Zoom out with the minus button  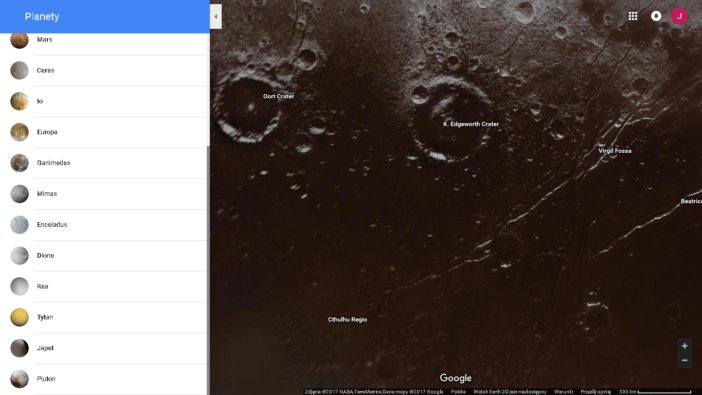tap(685, 361)
